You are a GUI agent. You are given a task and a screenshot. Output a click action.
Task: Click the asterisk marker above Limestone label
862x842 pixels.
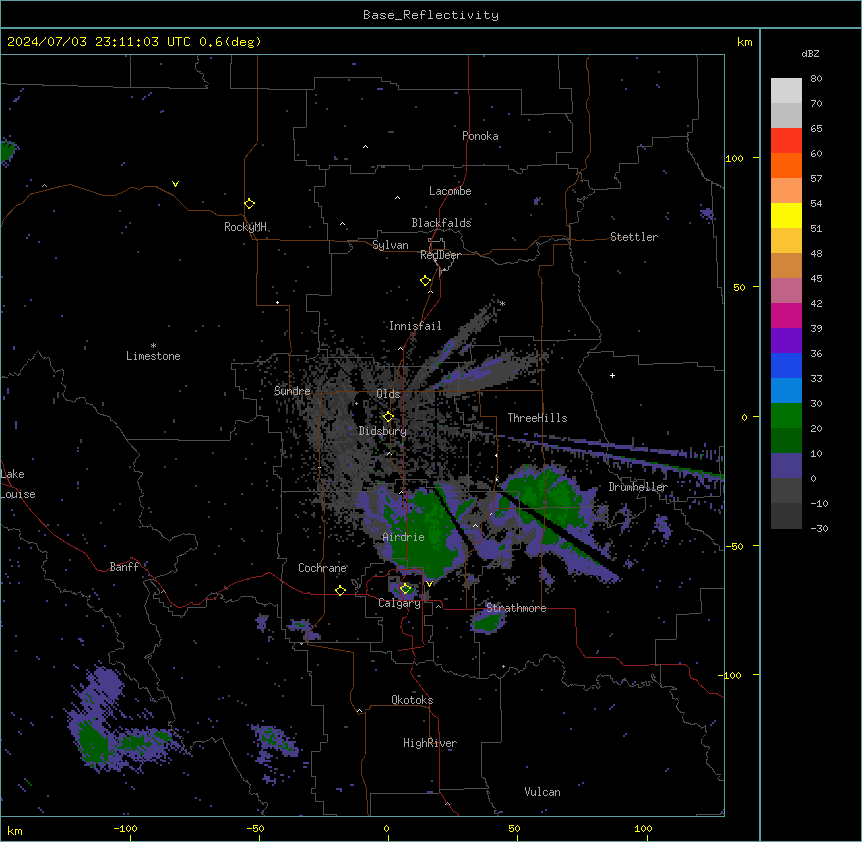pos(153,346)
